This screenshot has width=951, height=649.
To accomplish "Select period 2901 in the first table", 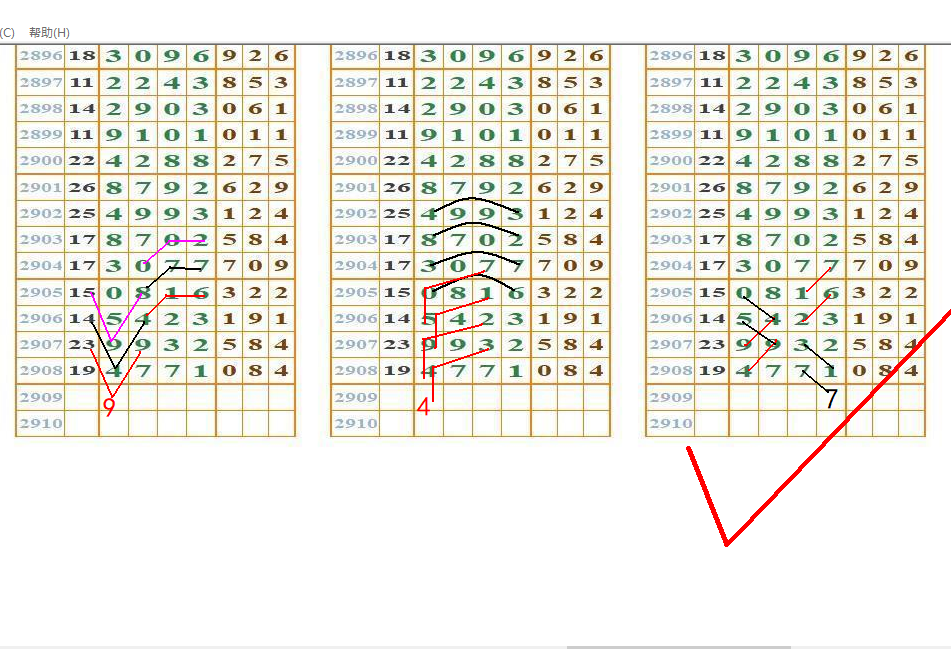I will click(x=41, y=187).
